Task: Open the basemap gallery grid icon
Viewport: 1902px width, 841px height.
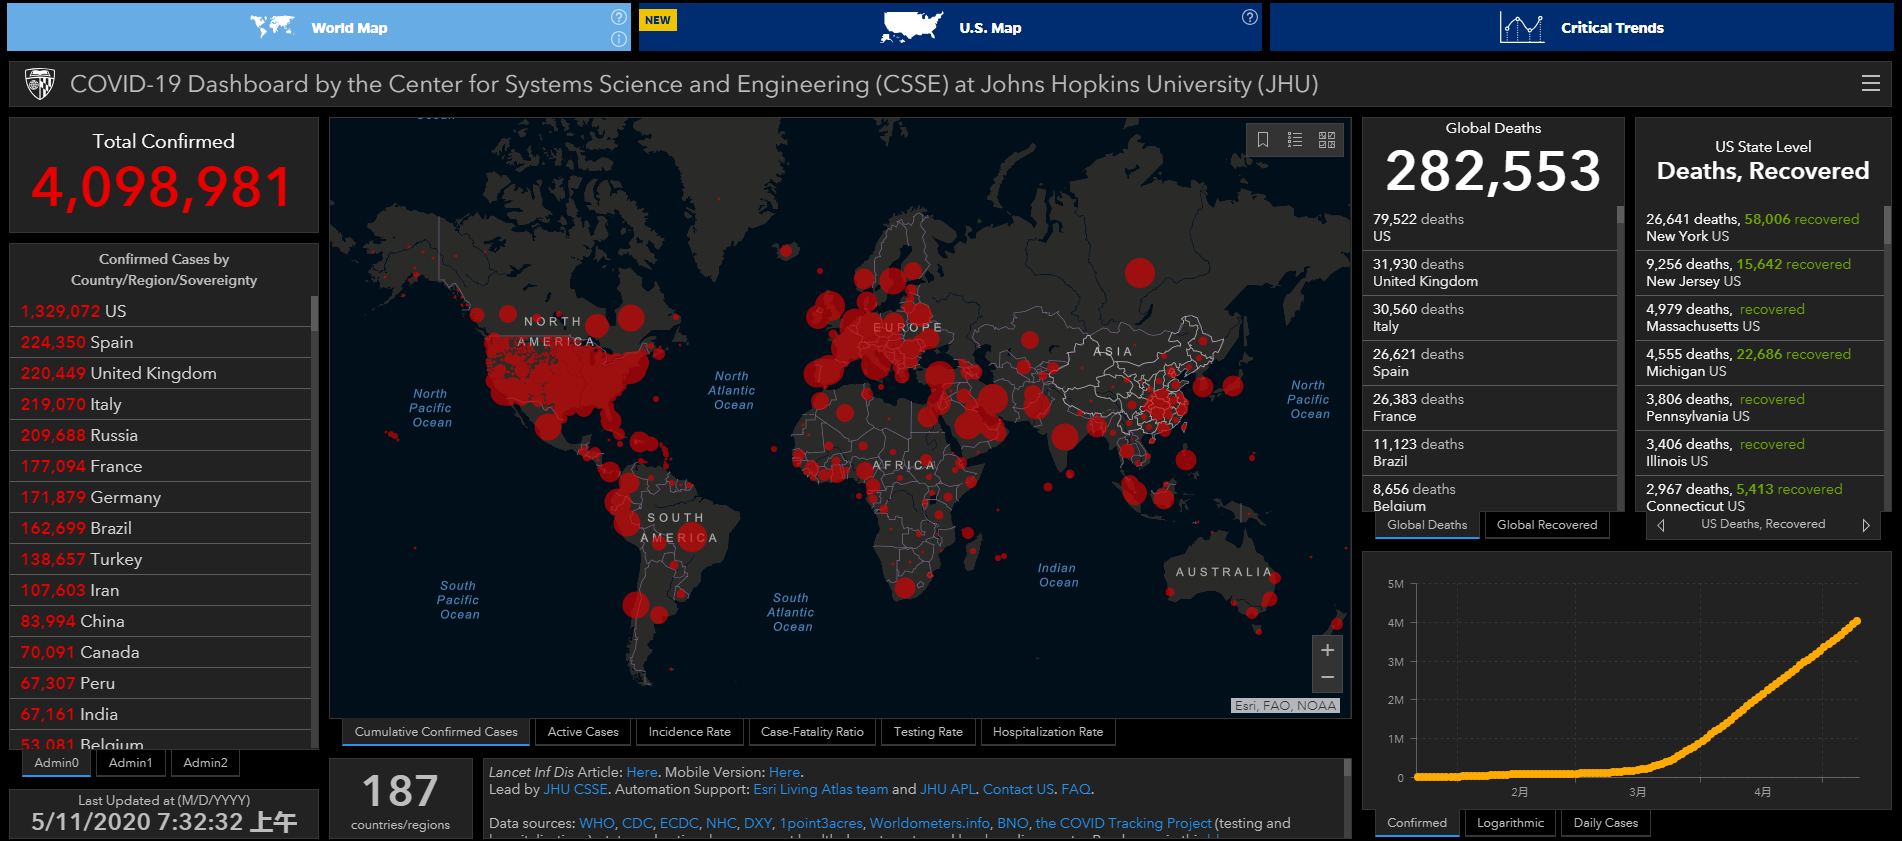Action: (1327, 140)
